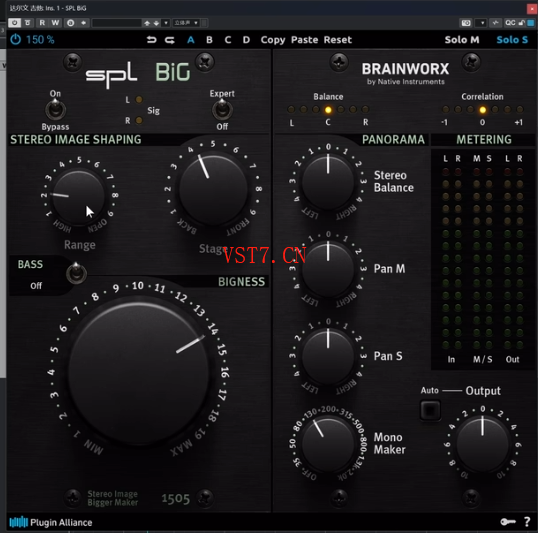Click the side-chain routing icon
Viewport: 538px width, 533px height.
[x=495, y=23]
